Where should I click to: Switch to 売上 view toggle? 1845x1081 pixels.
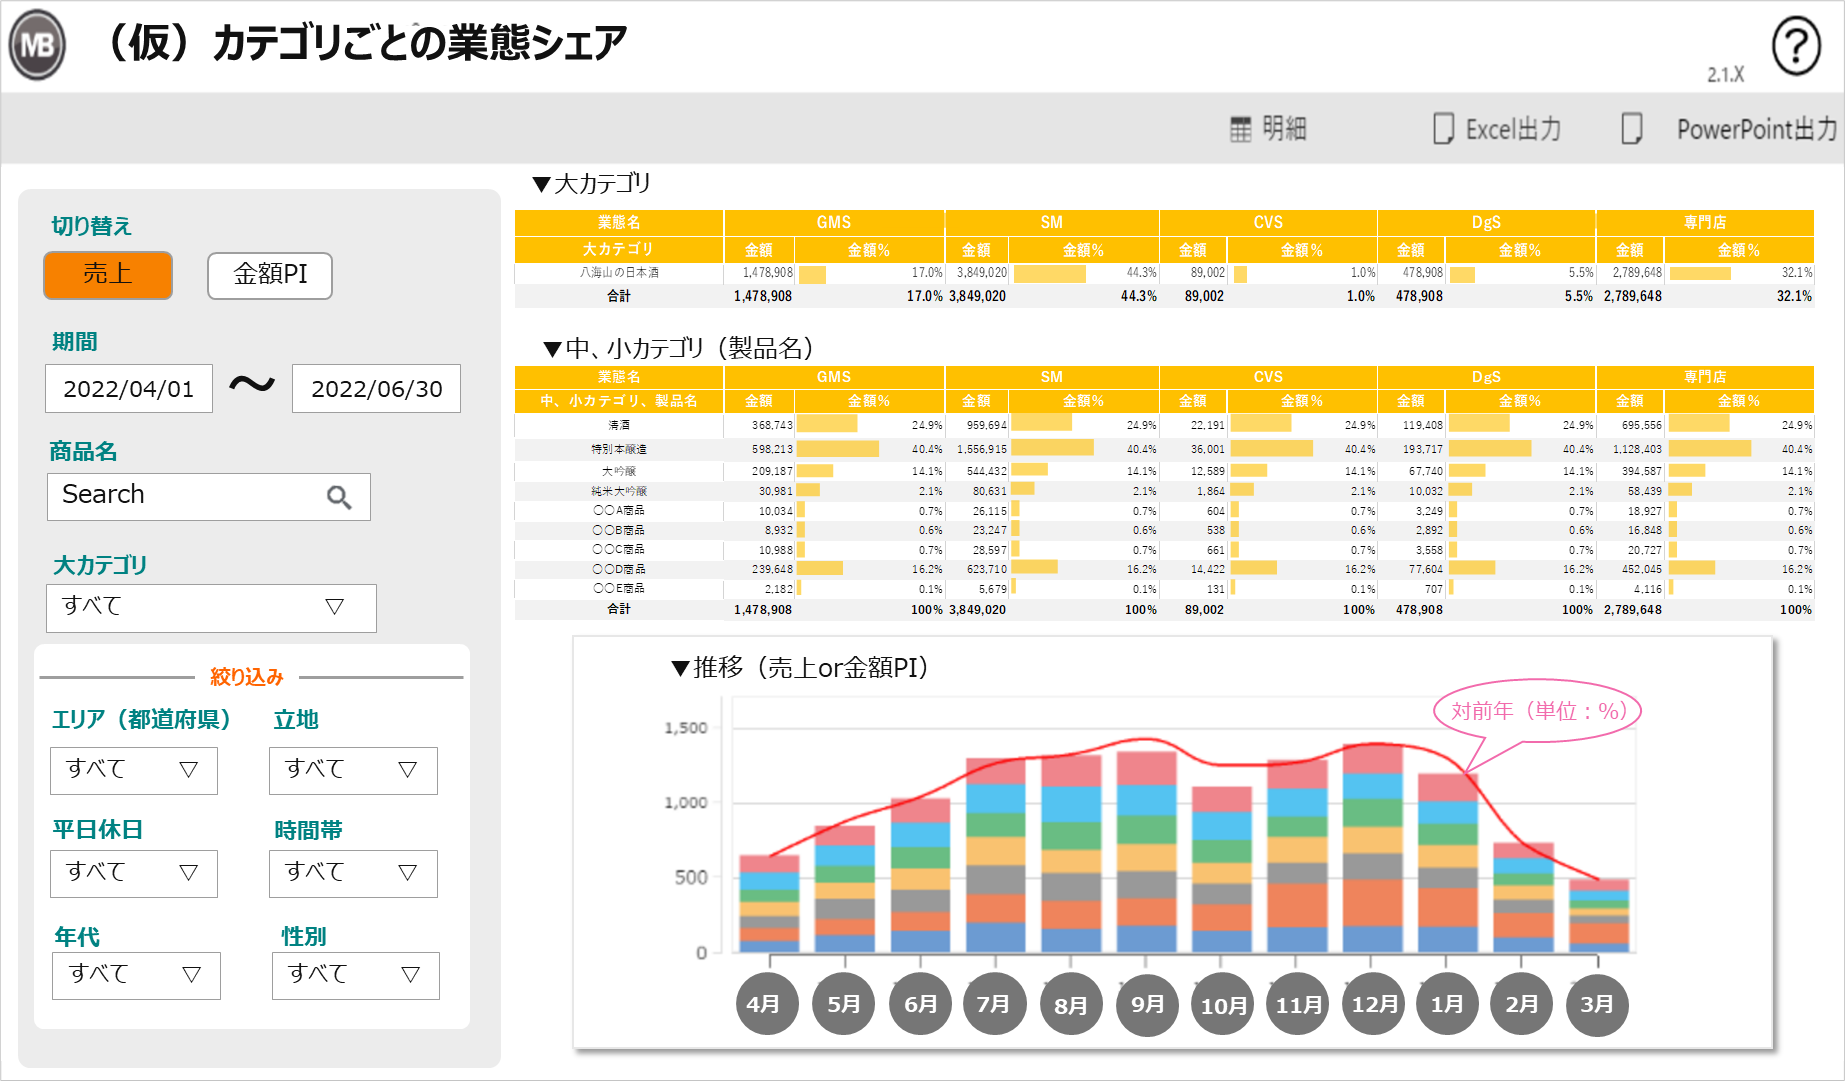pyautogui.click(x=108, y=274)
